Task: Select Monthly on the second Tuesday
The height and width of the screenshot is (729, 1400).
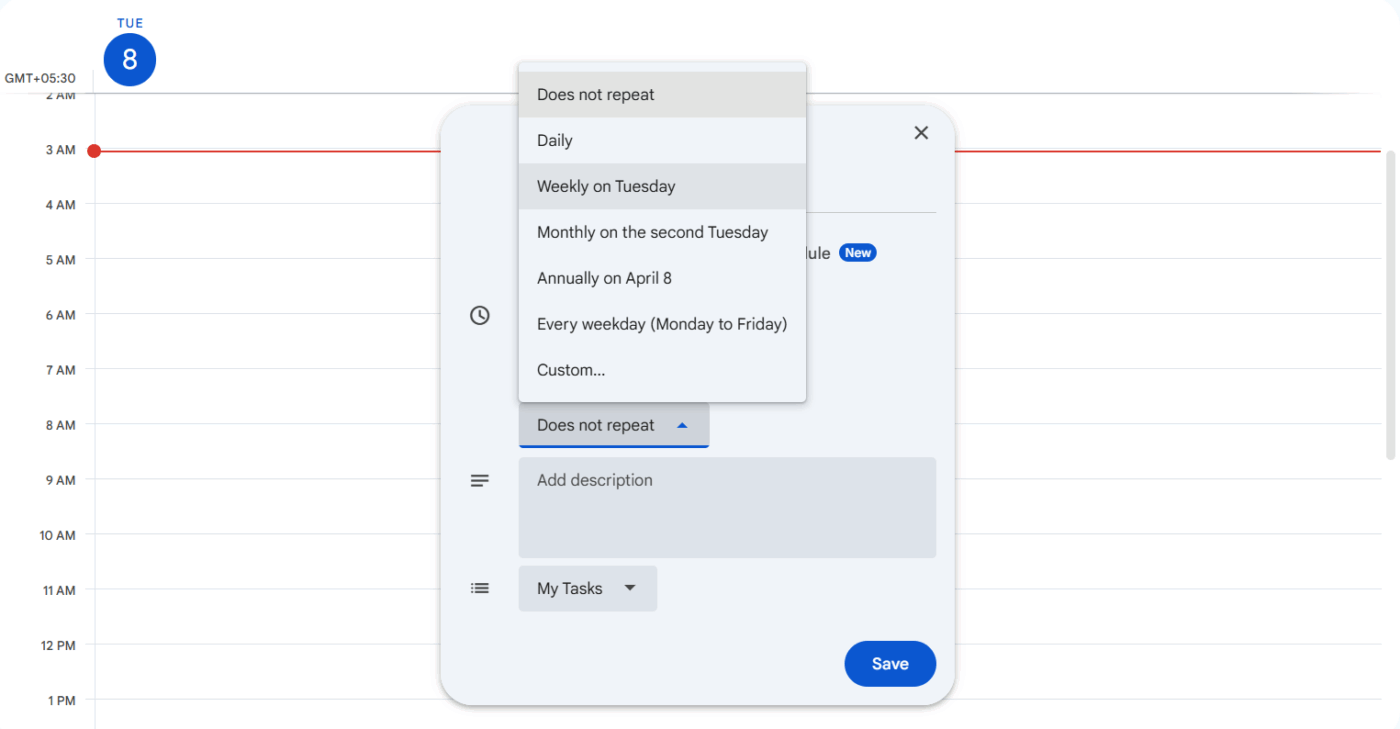Action: (x=652, y=232)
